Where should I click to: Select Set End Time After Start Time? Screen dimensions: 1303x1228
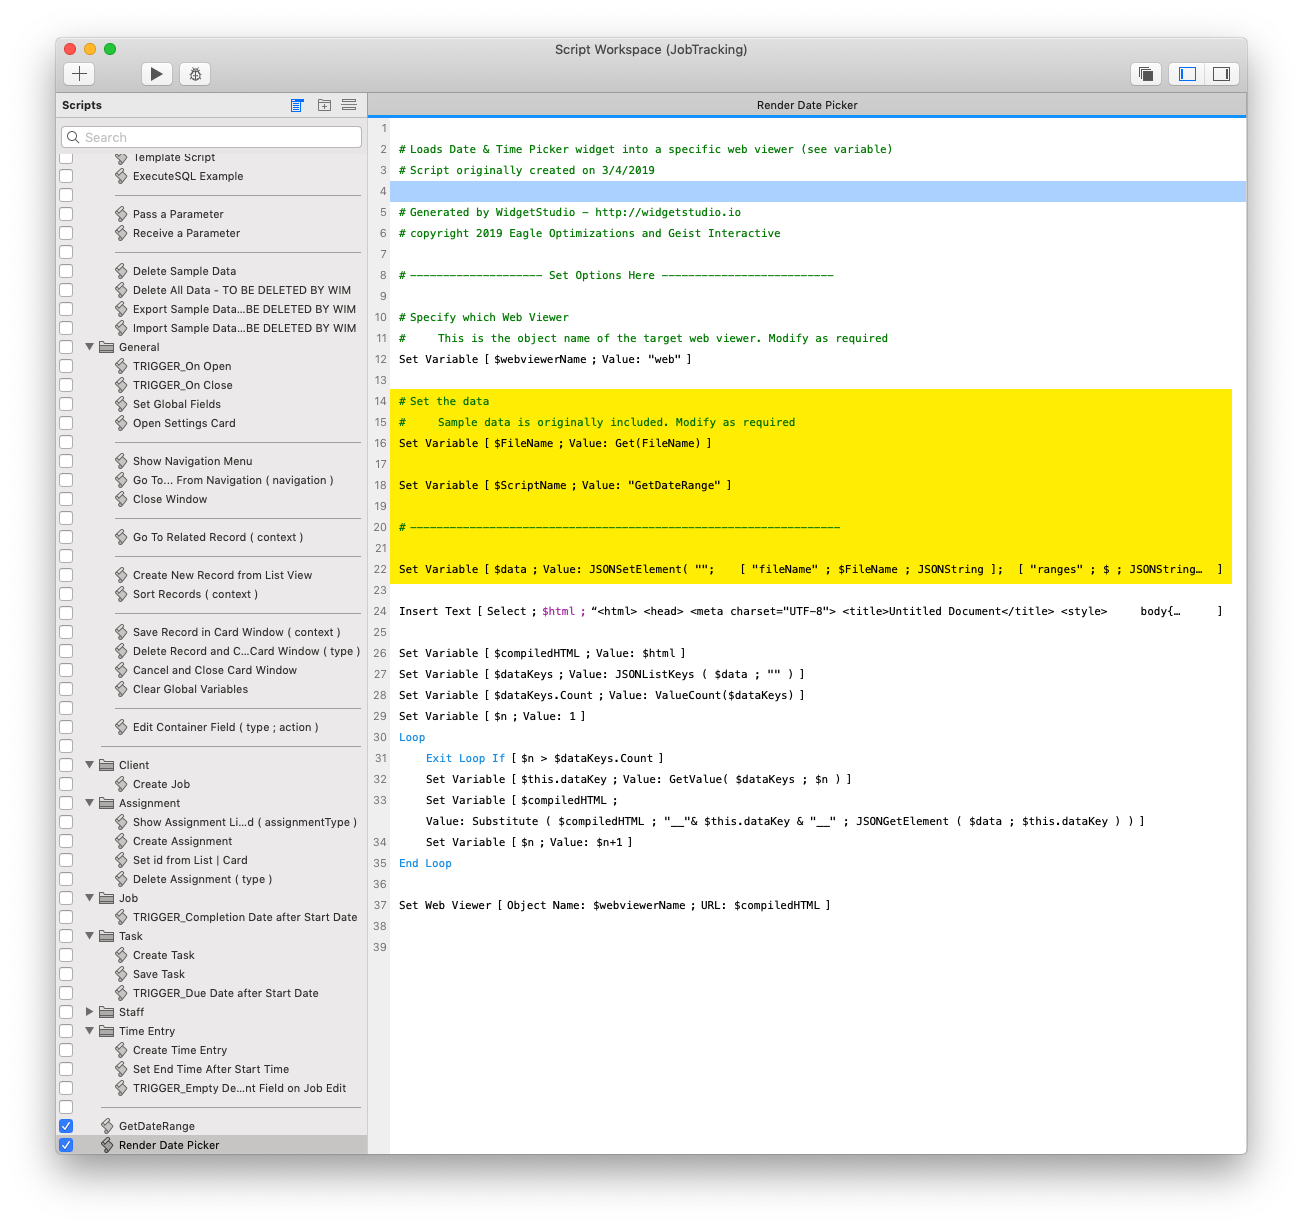point(211,1069)
